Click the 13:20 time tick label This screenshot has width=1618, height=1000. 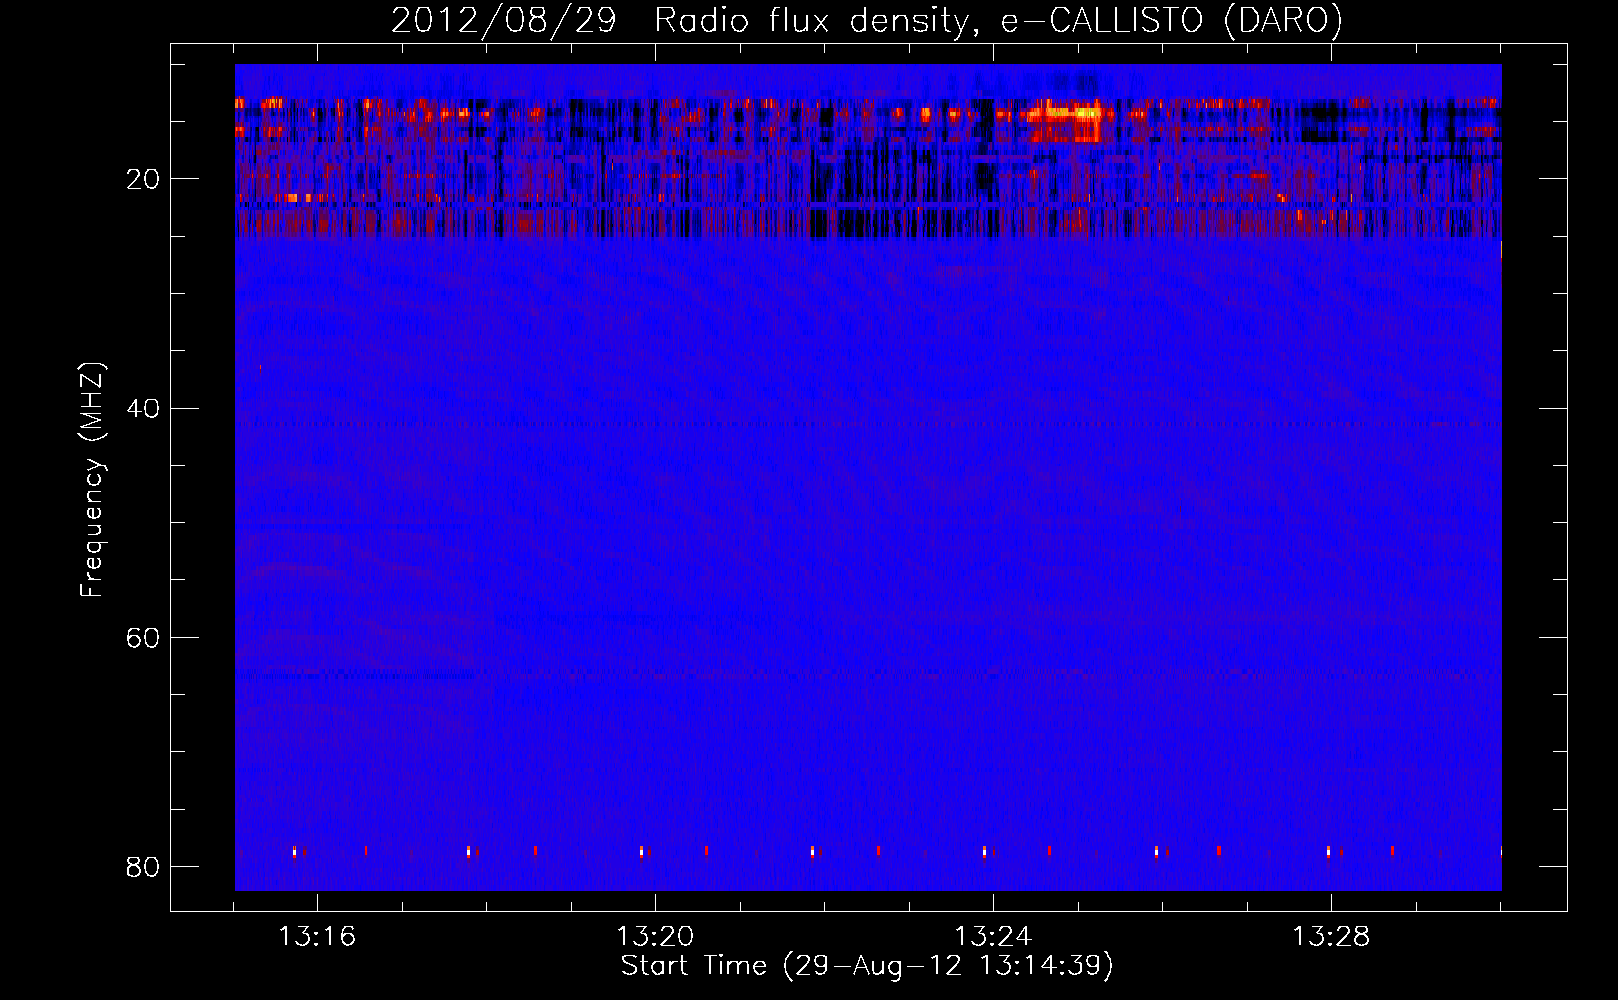pos(655,937)
